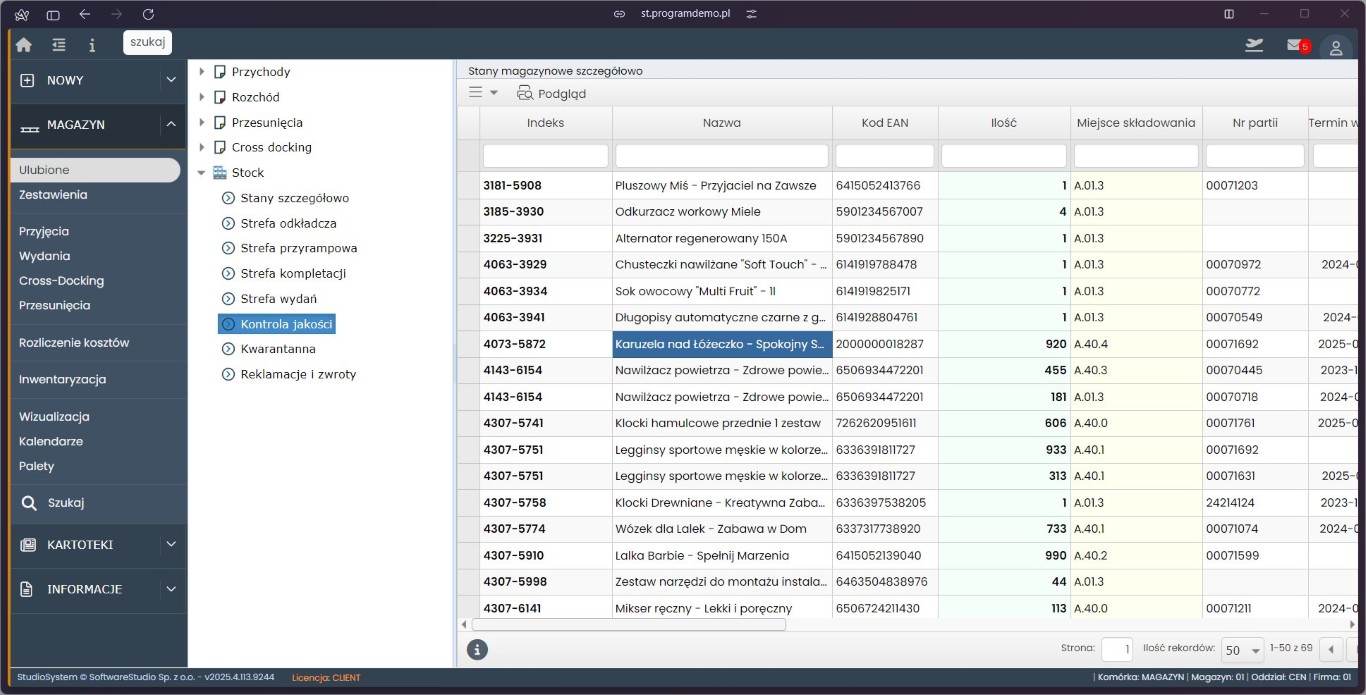Image resolution: width=1366 pixels, height=695 pixels.
Task: Click the szukaj search button
Action: [148, 42]
